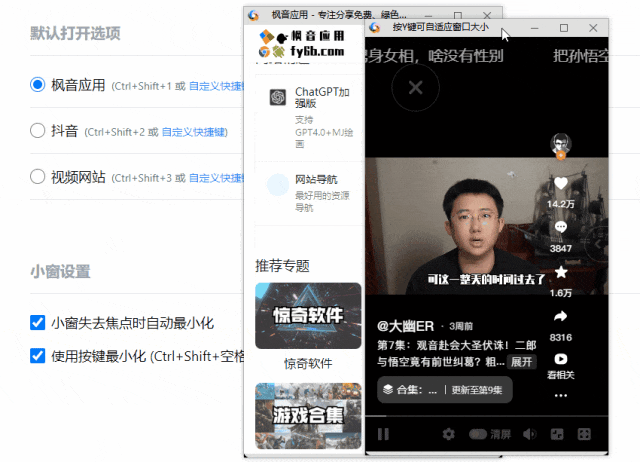The width and height of the screenshot is (640, 462).
Task: Open the three-dot more options menu
Action: click(x=561, y=395)
